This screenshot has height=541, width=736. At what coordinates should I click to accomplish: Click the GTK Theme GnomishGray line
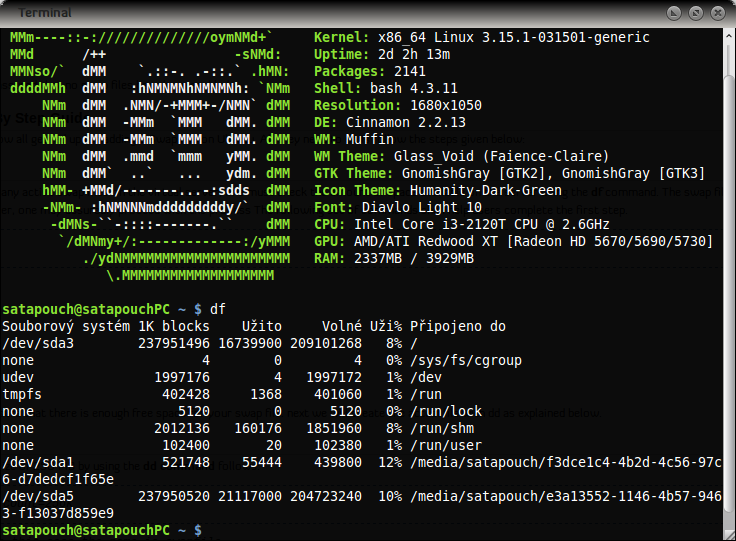pos(509,173)
